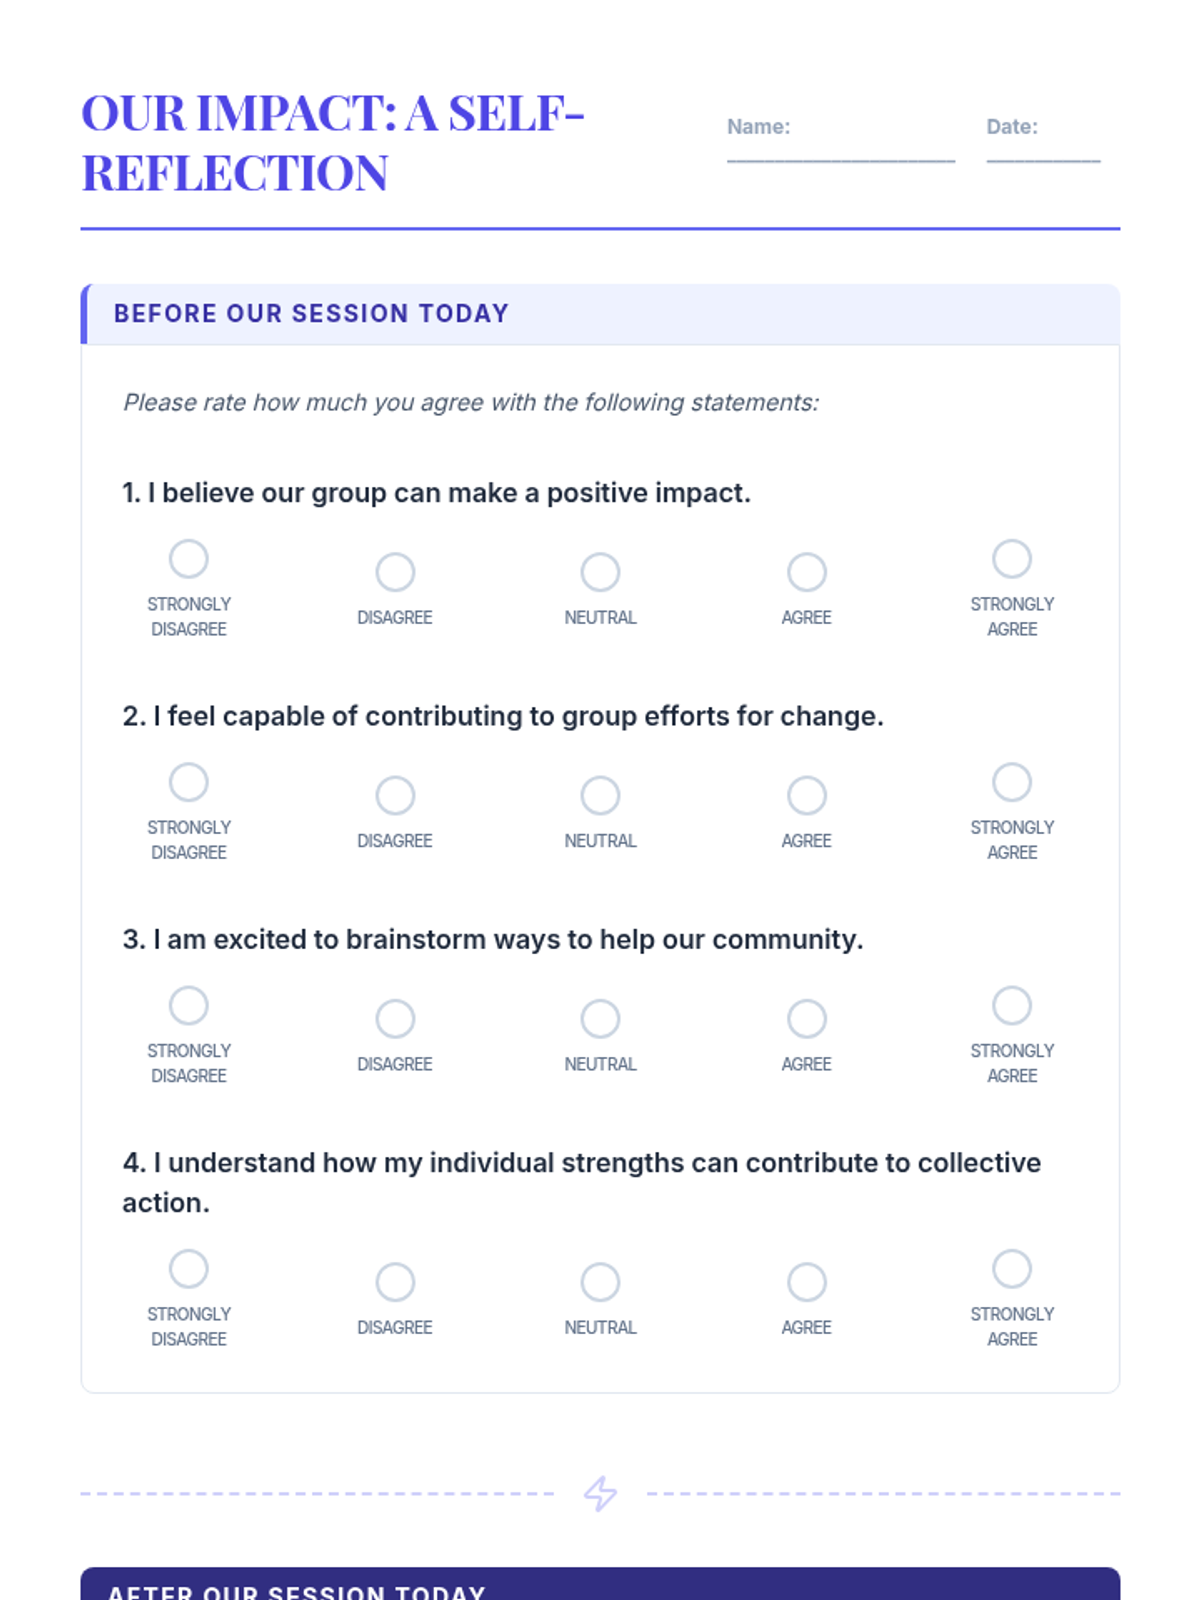Select Strongly Agree for statement 1
Viewport: 1200px width, 1600px height.
point(1011,559)
